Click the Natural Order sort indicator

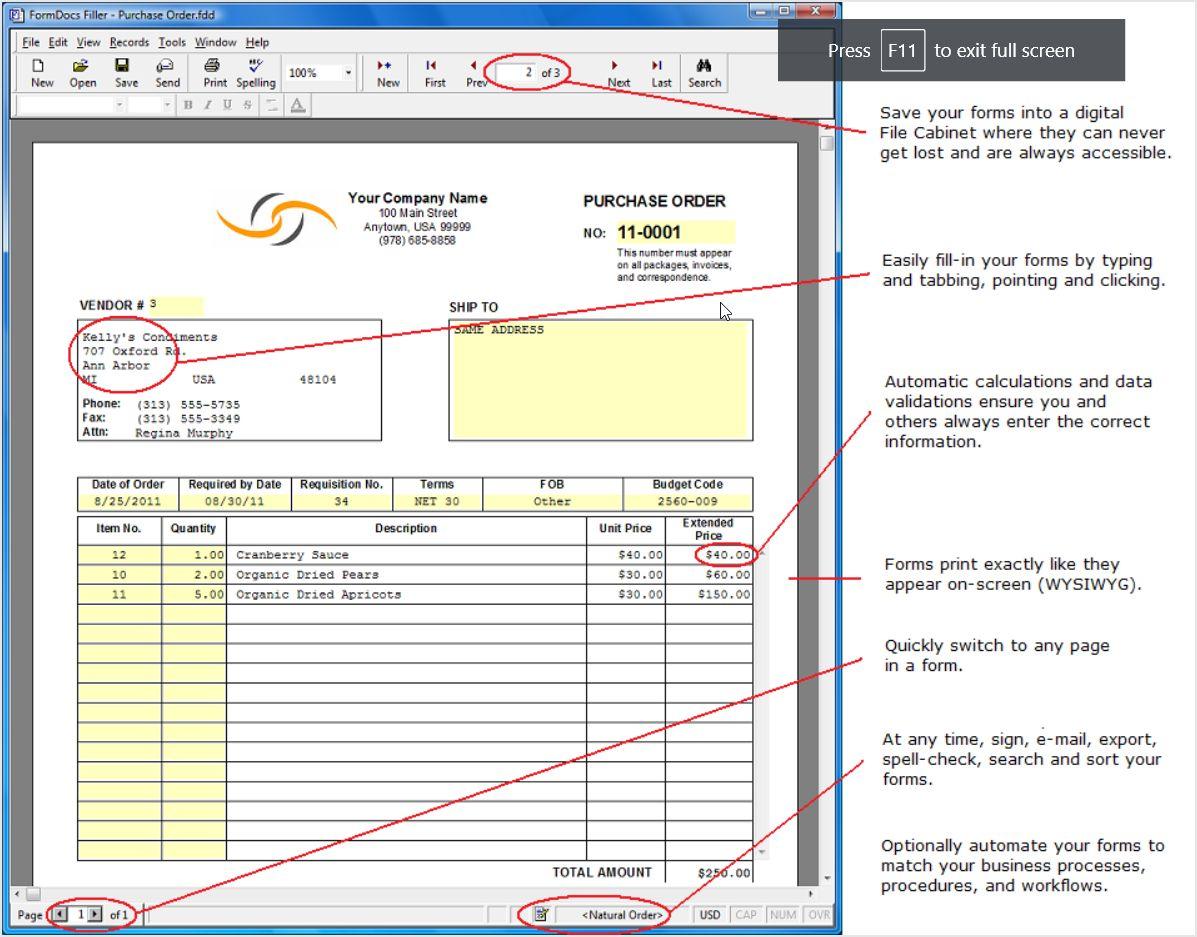coord(621,915)
